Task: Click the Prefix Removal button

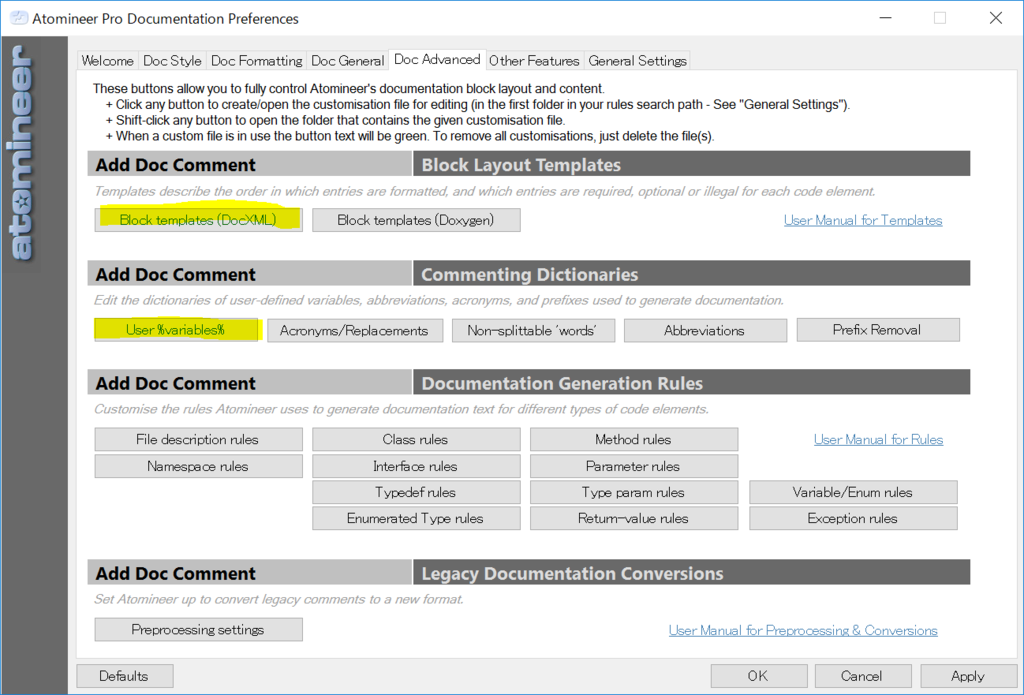Action: (878, 330)
